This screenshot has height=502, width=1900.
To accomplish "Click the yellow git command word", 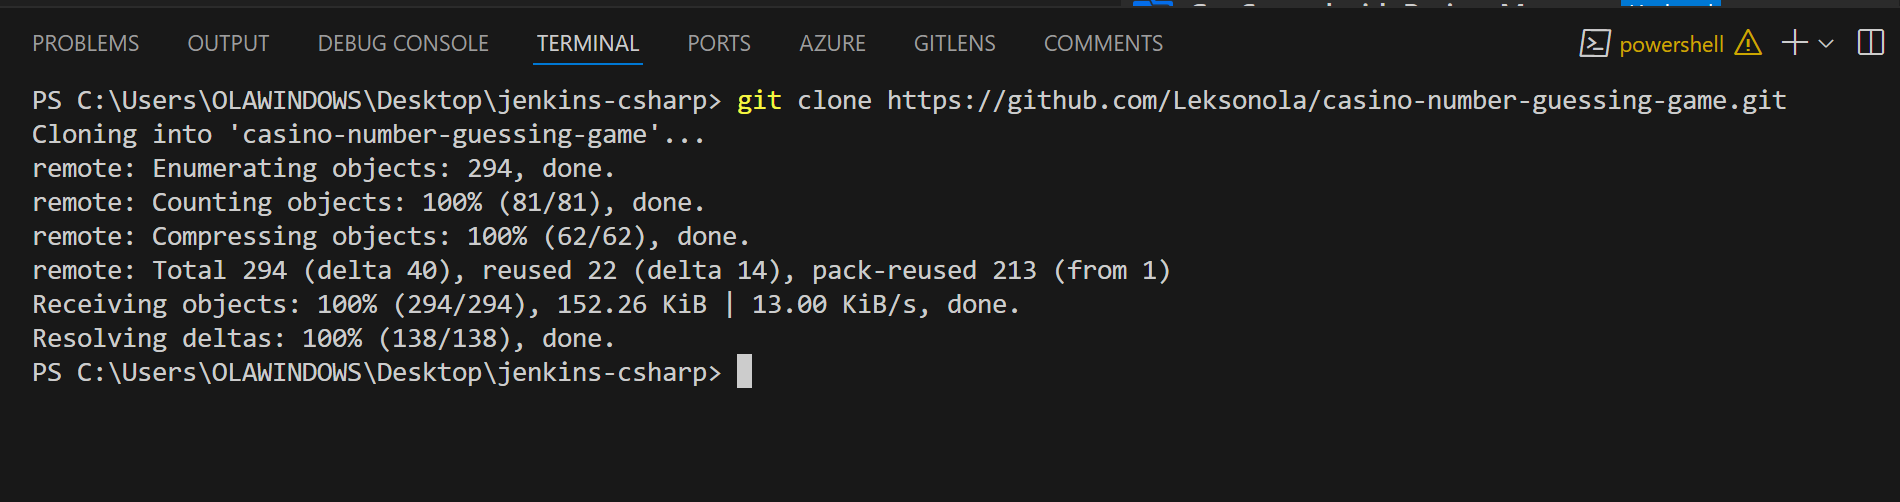I will tap(759, 101).
